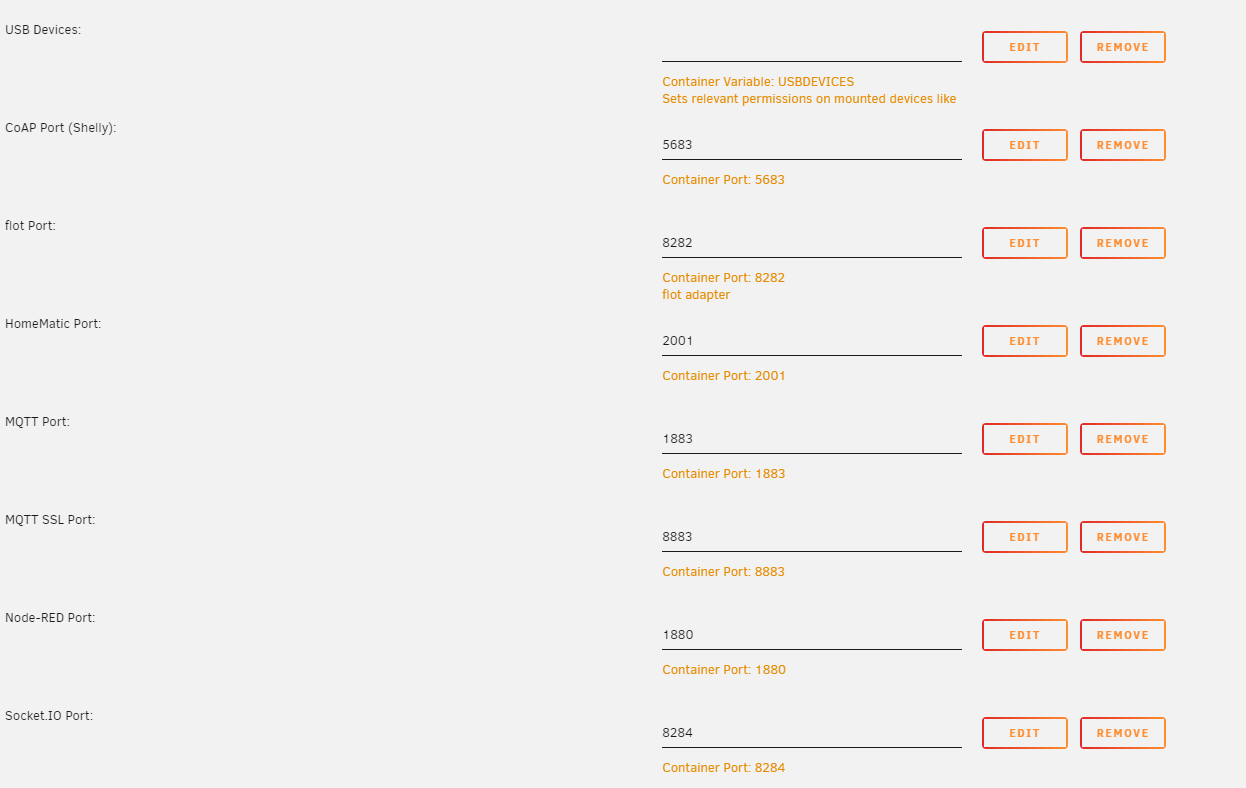Click Edit button for USB Devices

tap(1024, 47)
